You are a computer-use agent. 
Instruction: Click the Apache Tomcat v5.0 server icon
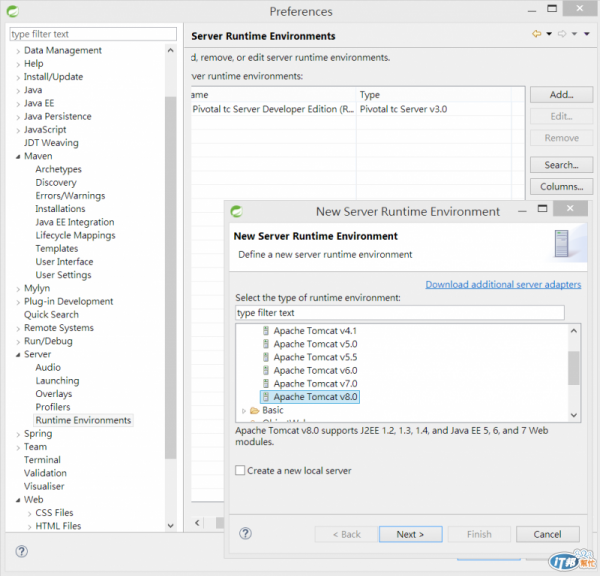tap(266, 344)
